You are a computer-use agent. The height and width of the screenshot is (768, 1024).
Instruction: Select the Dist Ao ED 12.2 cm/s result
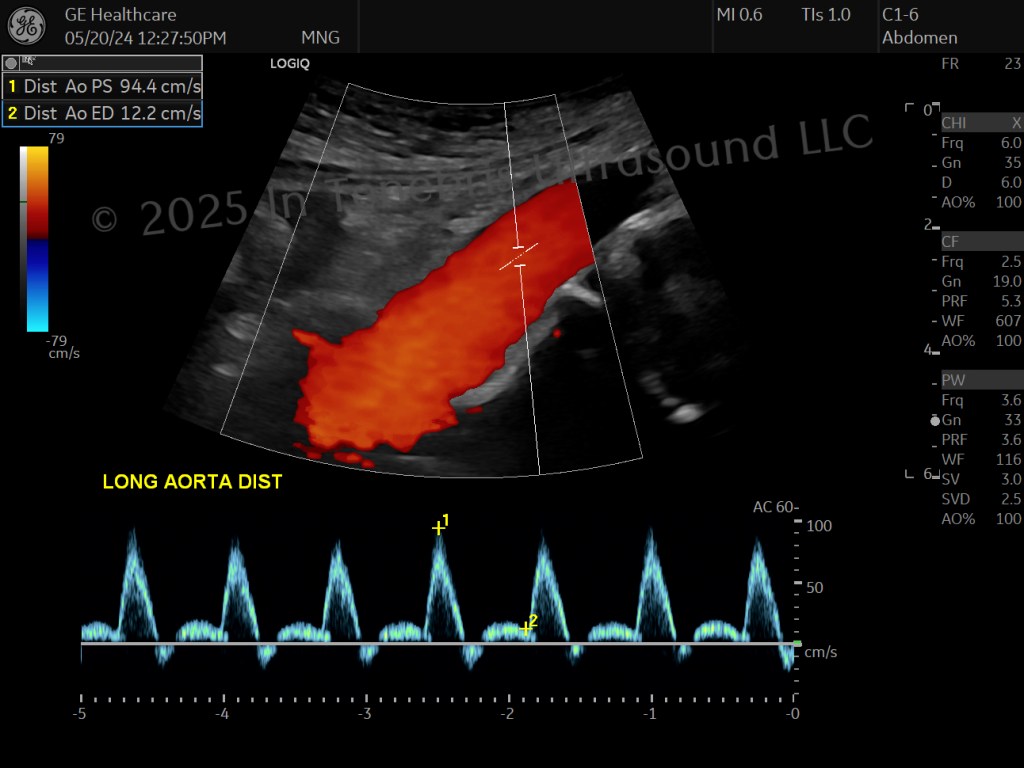[x=103, y=113]
